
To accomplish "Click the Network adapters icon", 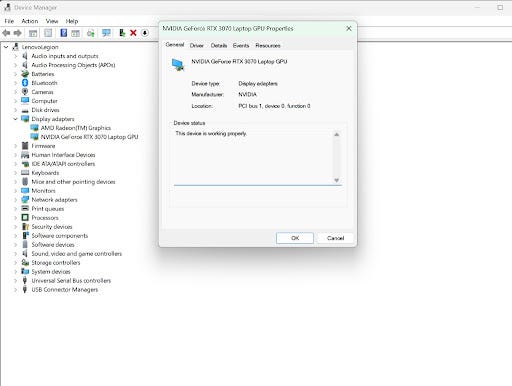I will click(x=25, y=200).
